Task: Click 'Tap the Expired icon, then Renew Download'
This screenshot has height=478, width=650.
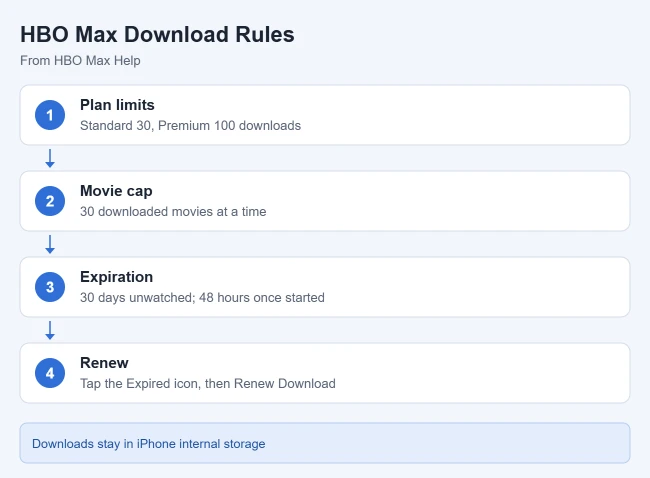Action: 208,383
